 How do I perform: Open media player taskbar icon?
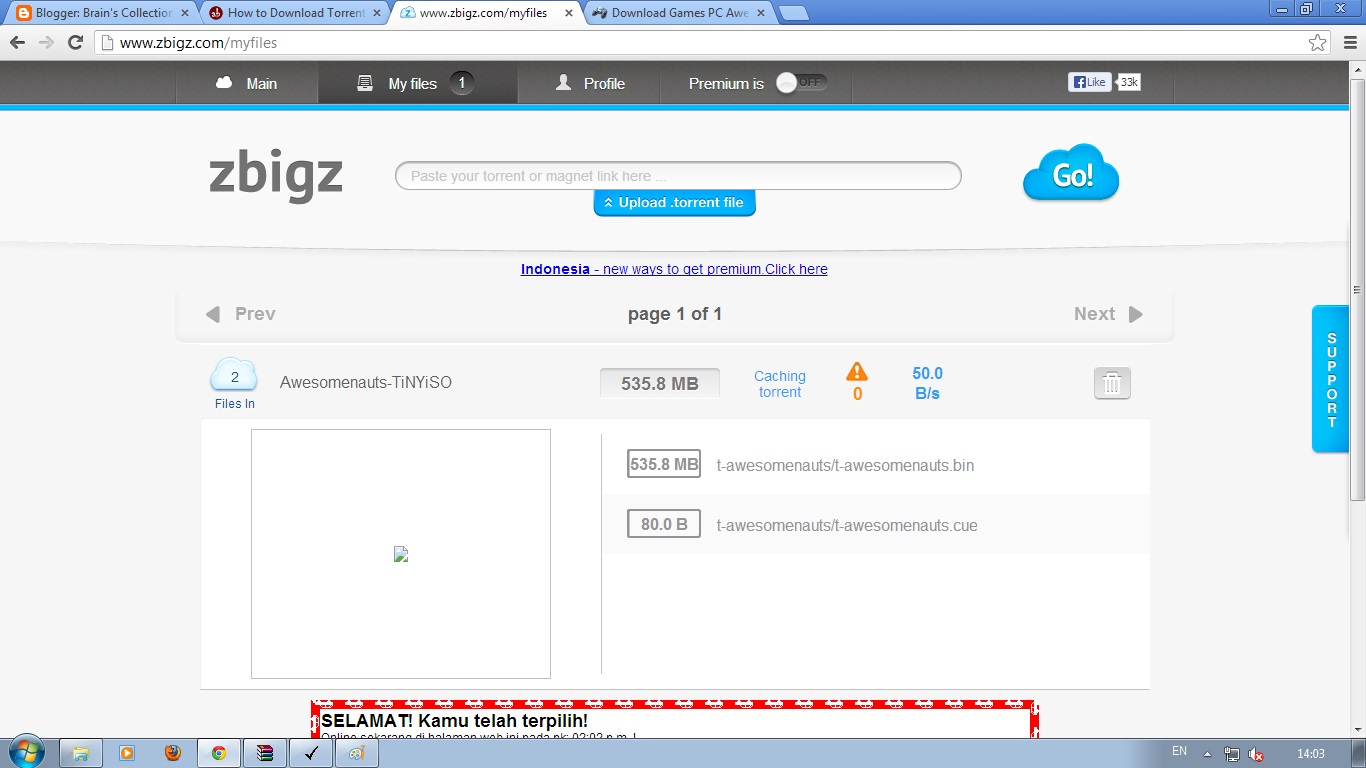coord(127,753)
